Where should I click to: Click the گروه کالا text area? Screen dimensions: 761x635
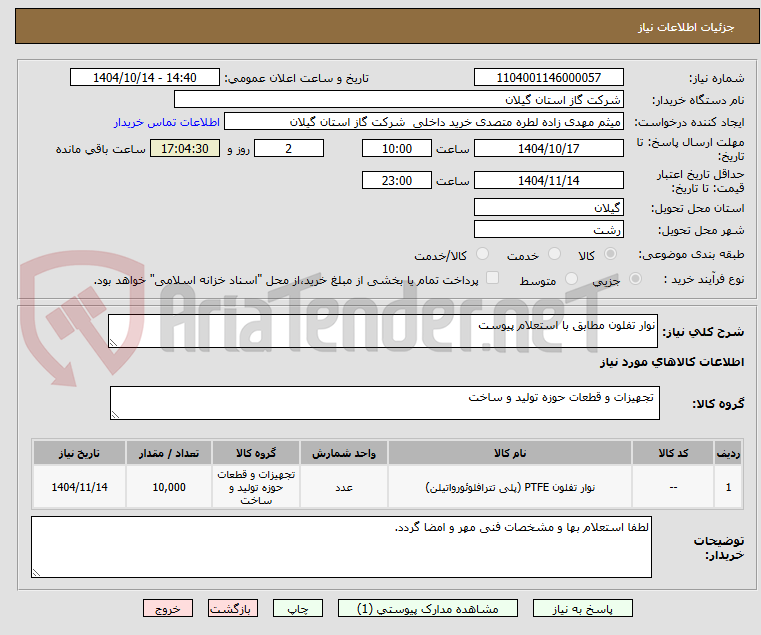click(384, 403)
